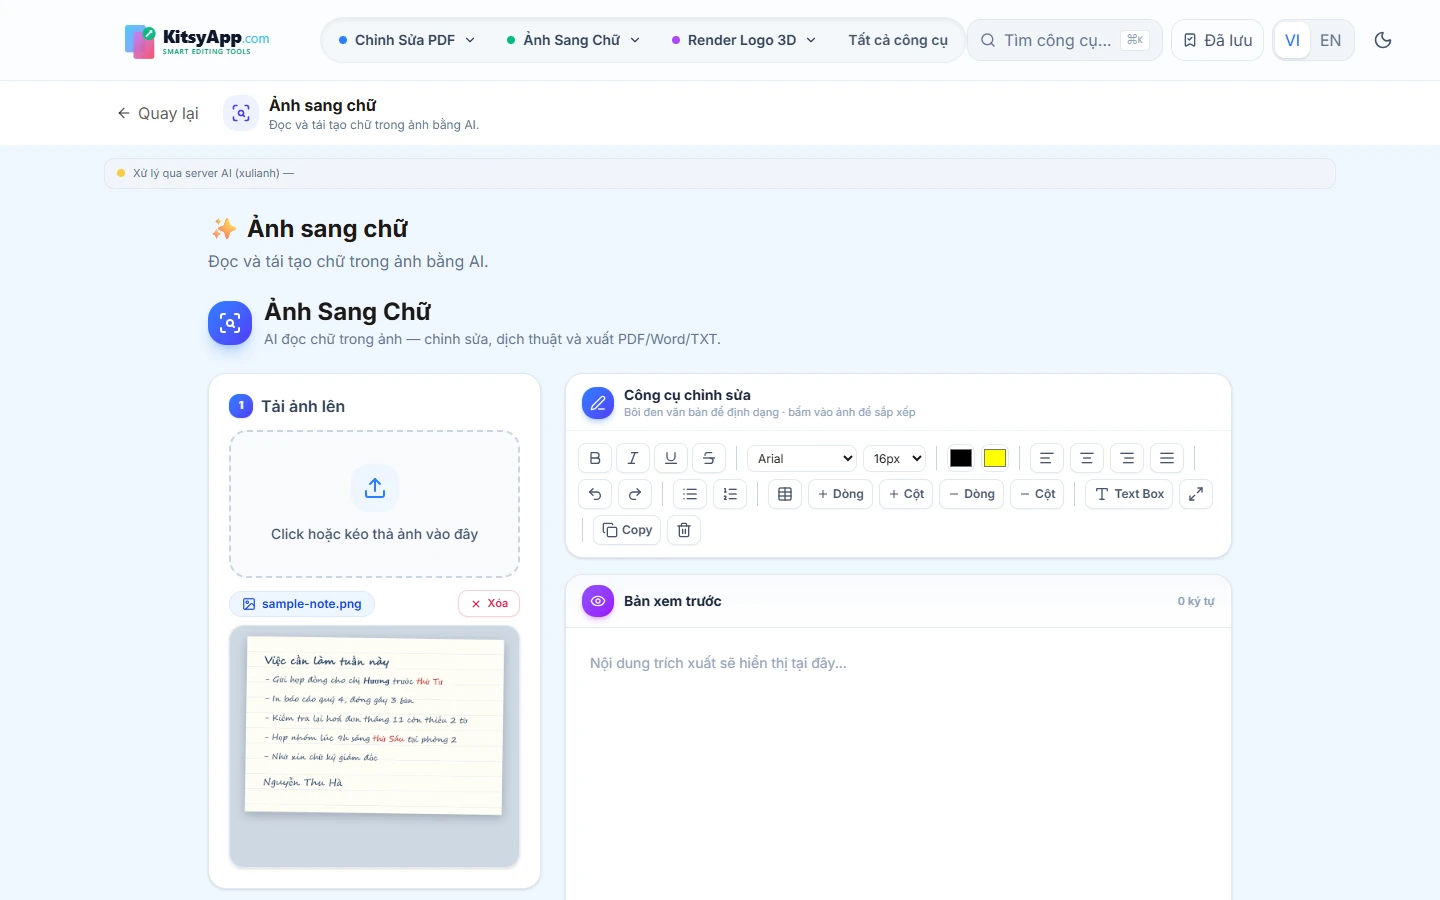Add a row with the + Dòng button
This screenshot has width=1440, height=900.
pyautogui.click(x=840, y=494)
